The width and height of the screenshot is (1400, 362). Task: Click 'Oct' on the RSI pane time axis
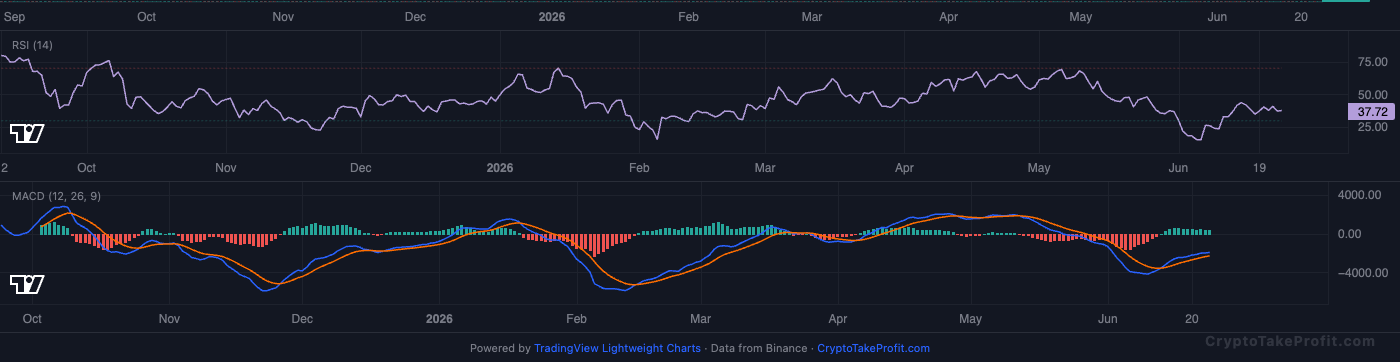(87, 168)
